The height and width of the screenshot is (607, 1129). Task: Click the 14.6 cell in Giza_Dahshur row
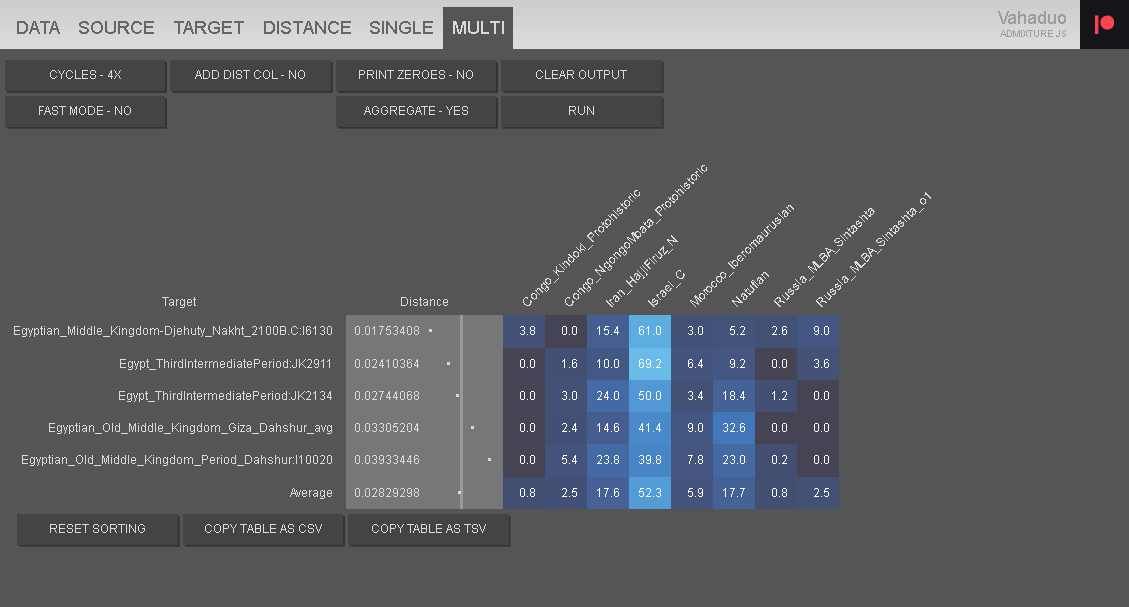click(x=608, y=428)
